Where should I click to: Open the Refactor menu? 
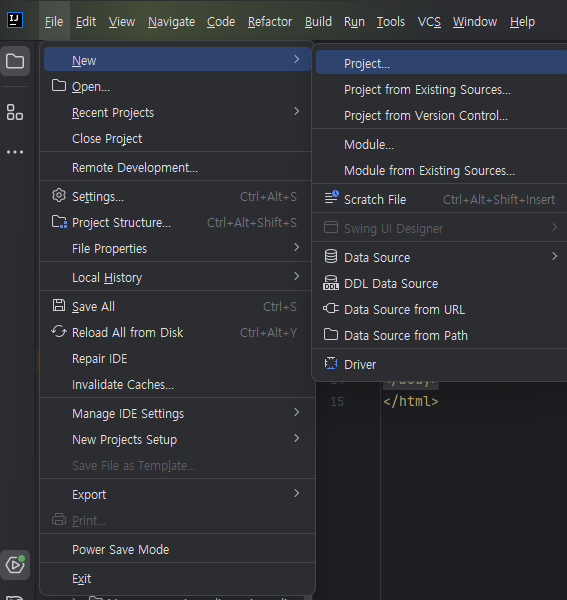tap(270, 22)
